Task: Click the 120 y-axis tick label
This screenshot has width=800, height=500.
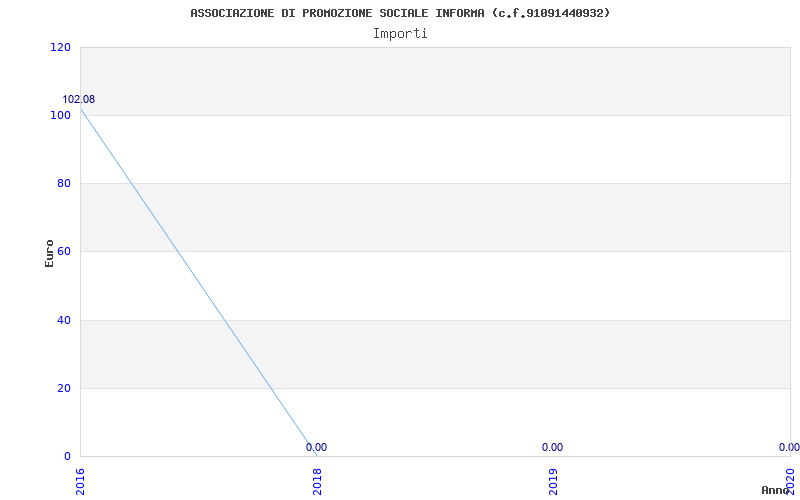Action: pyautogui.click(x=60, y=47)
